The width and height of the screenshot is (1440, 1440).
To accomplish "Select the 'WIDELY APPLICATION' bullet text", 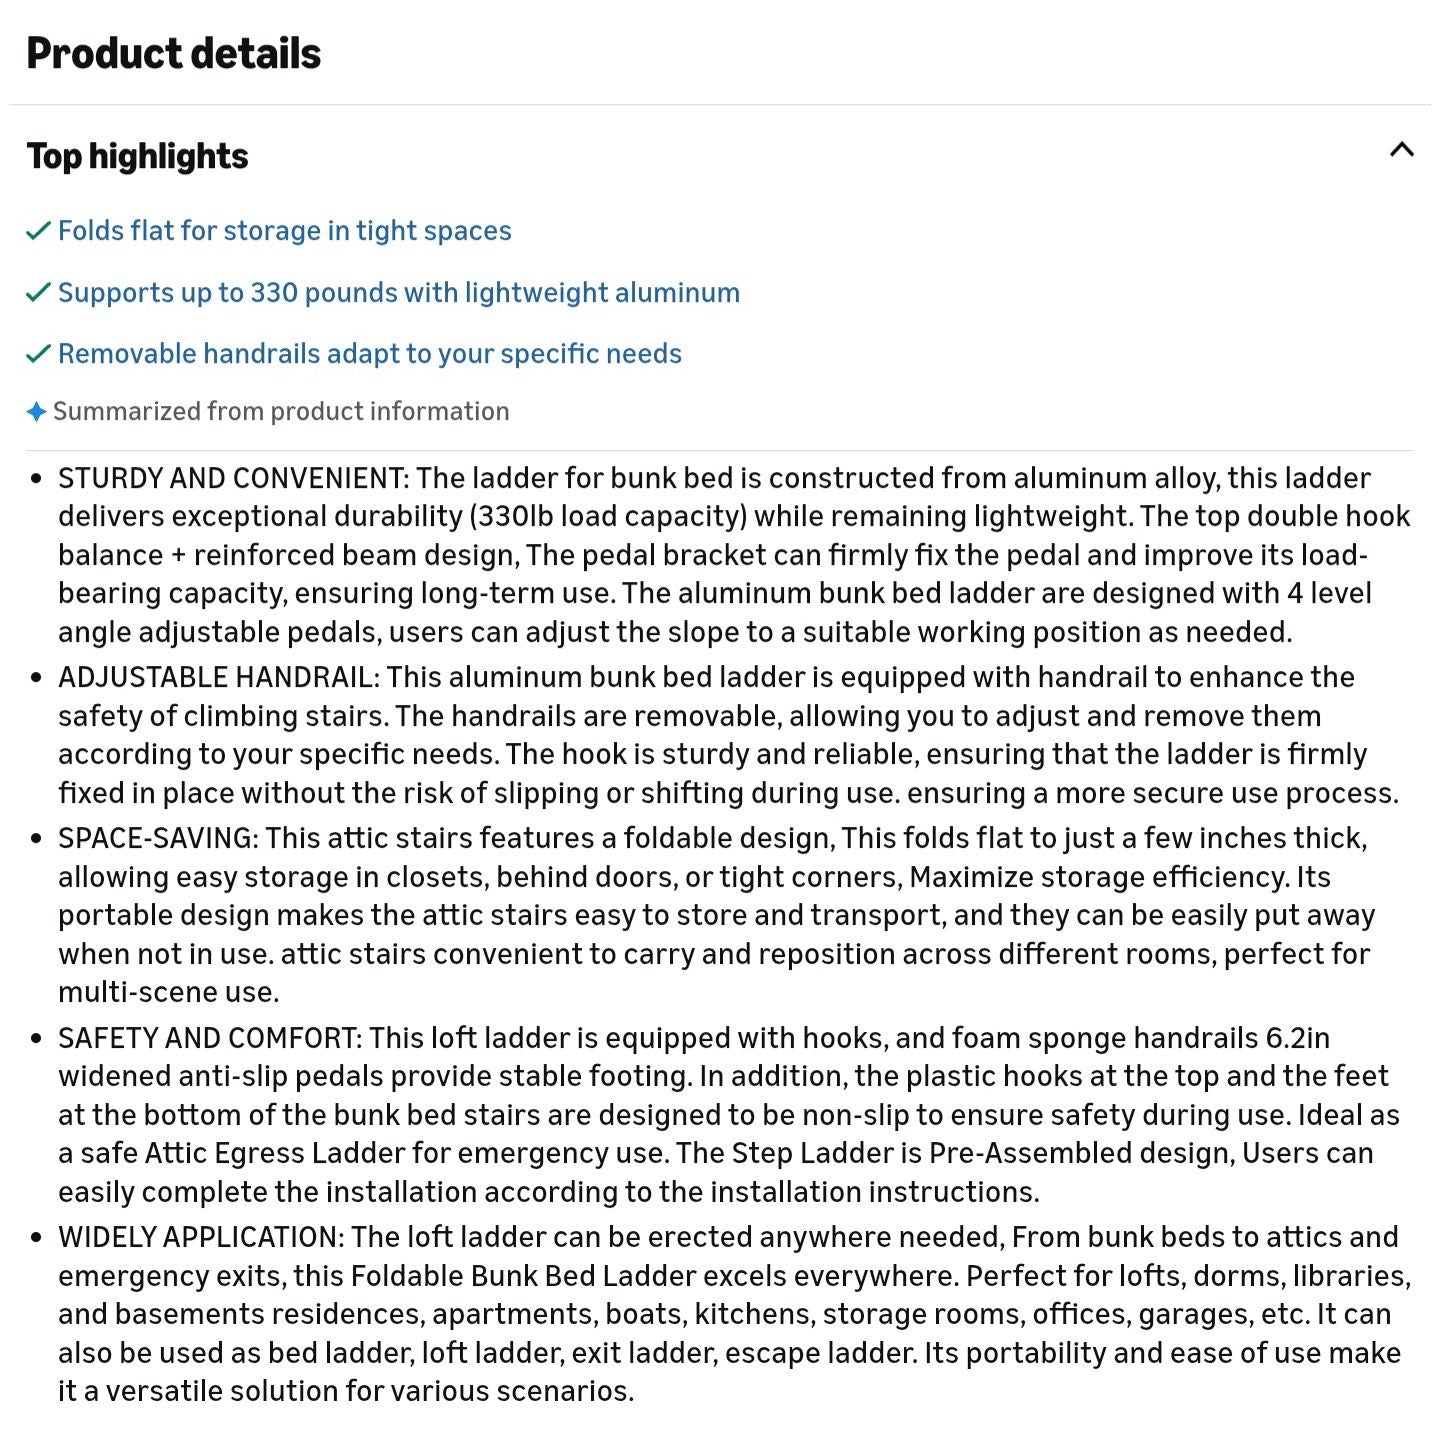I will point(735,1314).
